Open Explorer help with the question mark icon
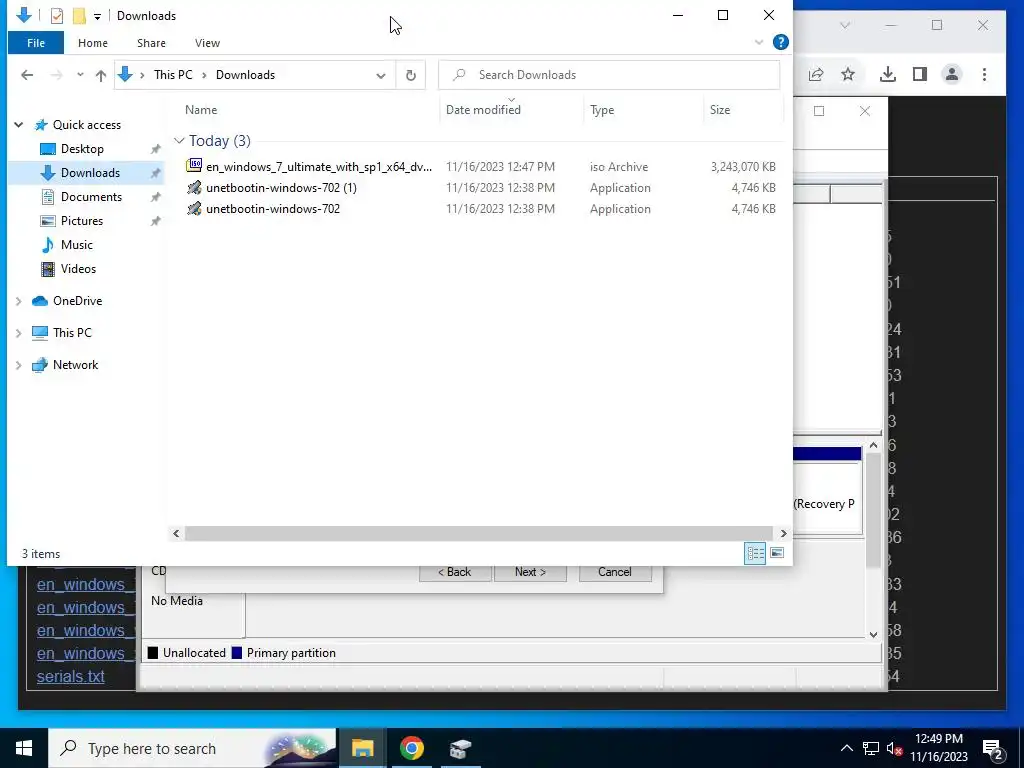The height and width of the screenshot is (768, 1024). pos(780,42)
